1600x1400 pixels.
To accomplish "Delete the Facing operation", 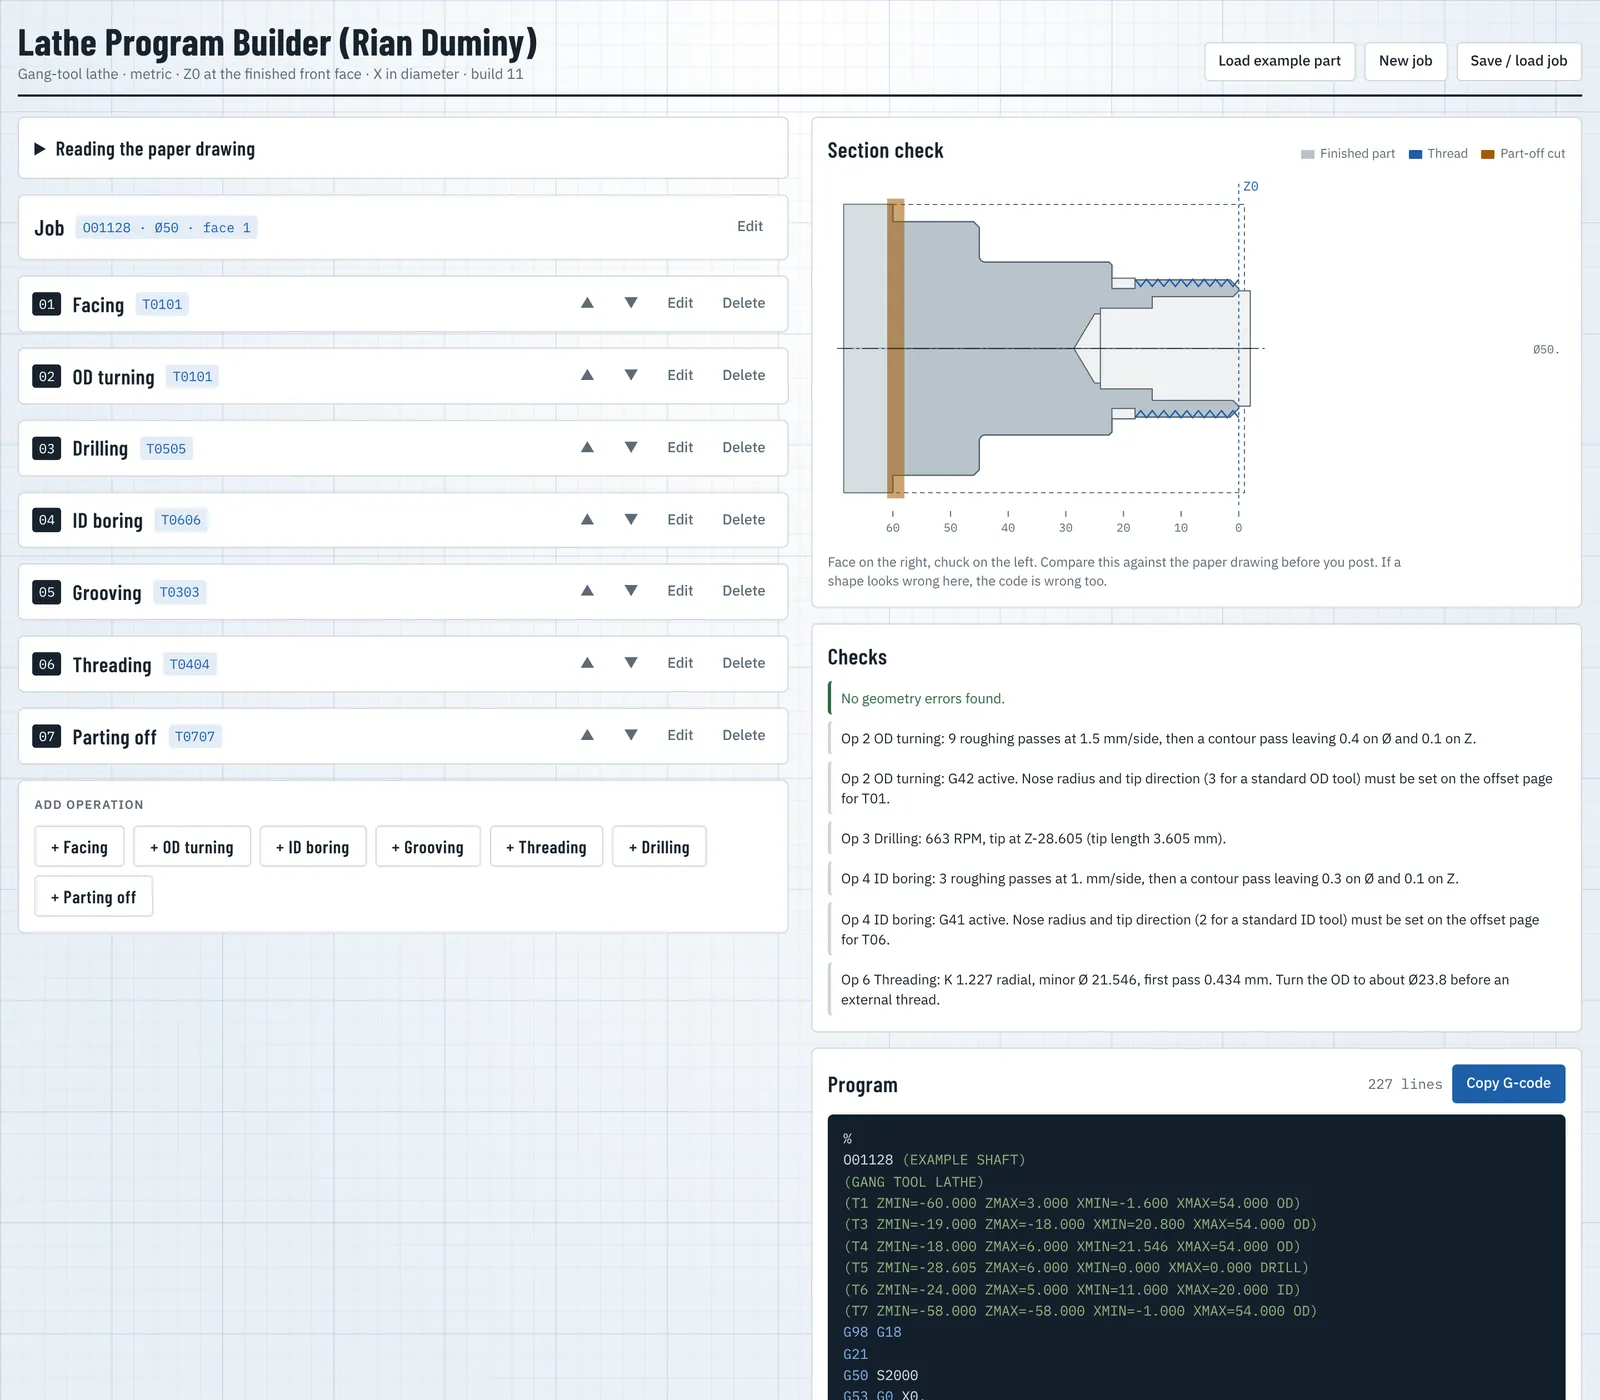I will click(744, 303).
